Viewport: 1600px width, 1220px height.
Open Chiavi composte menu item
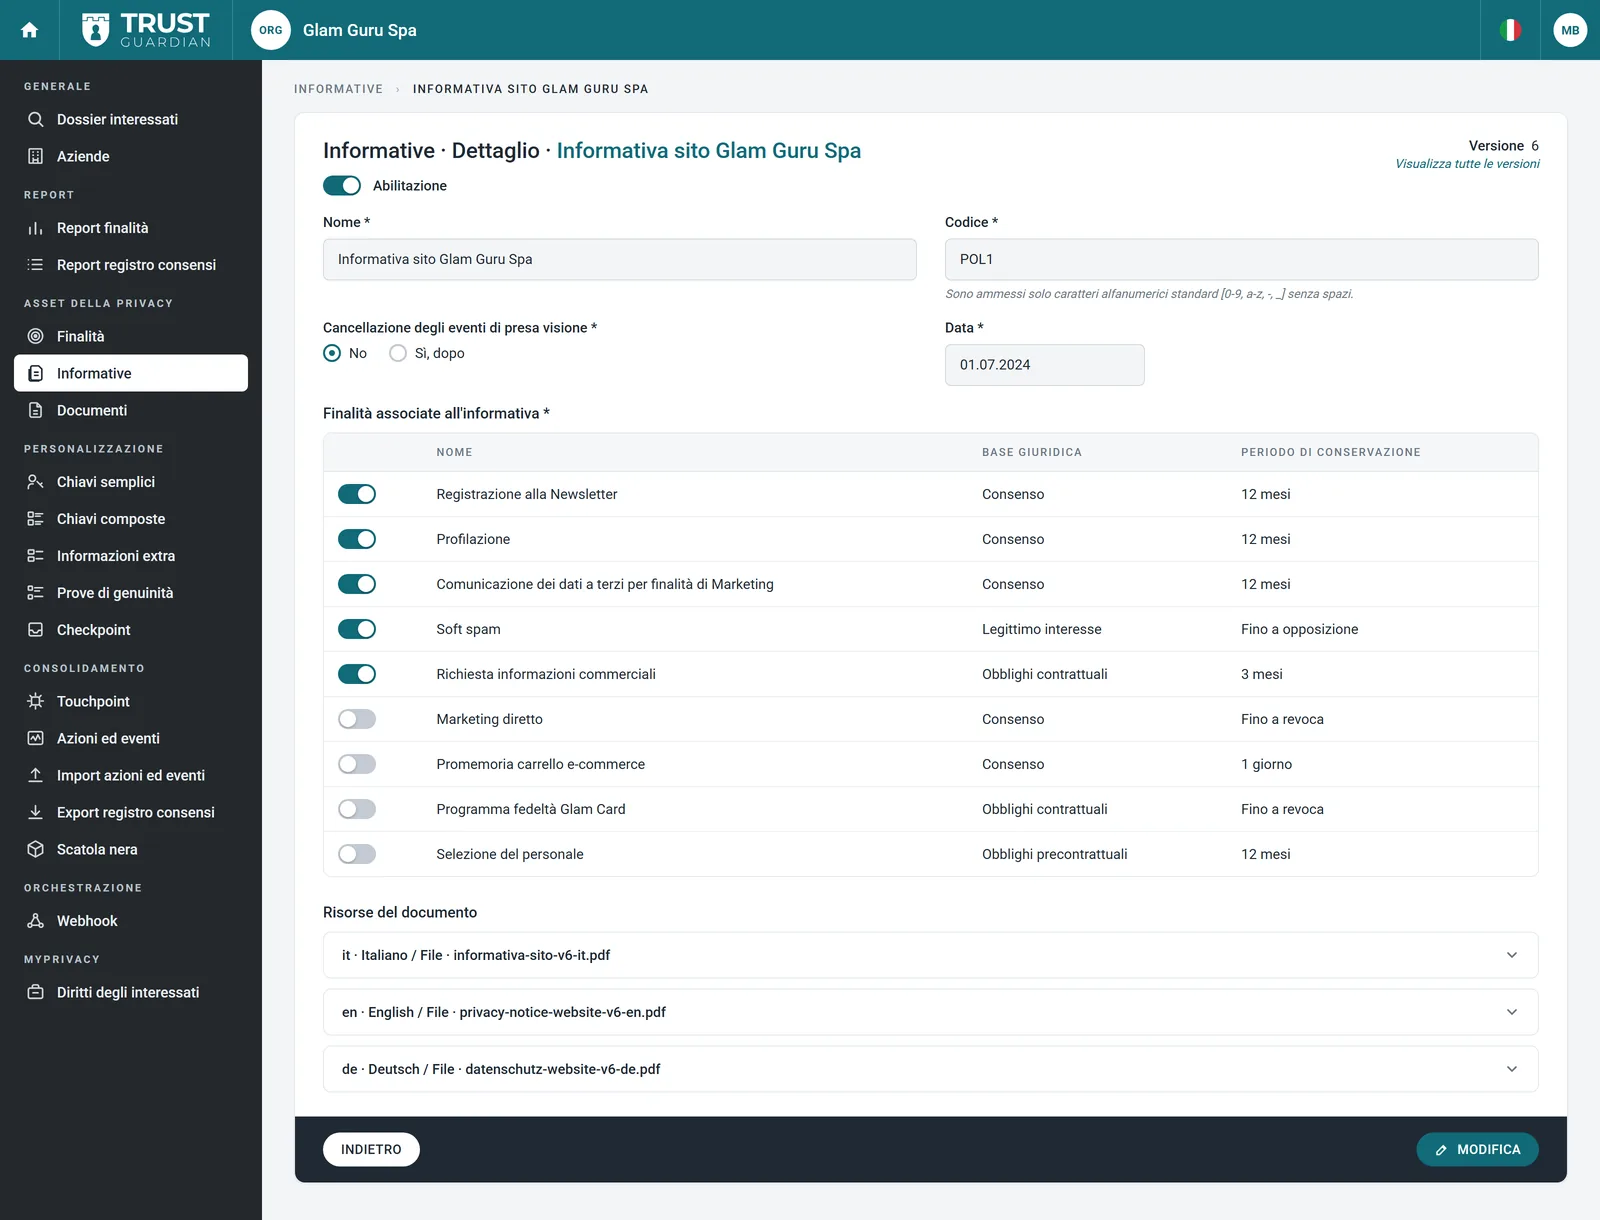pos(131,519)
